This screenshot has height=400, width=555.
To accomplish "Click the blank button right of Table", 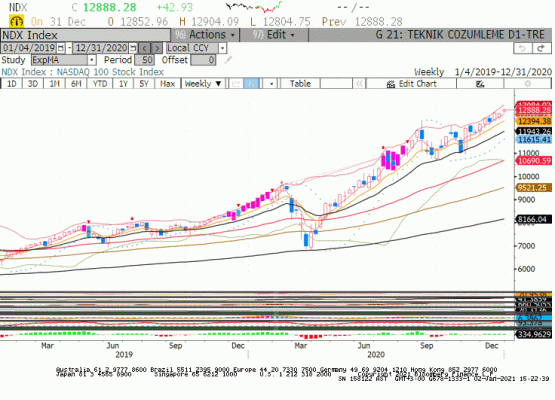I will tap(336, 84).
